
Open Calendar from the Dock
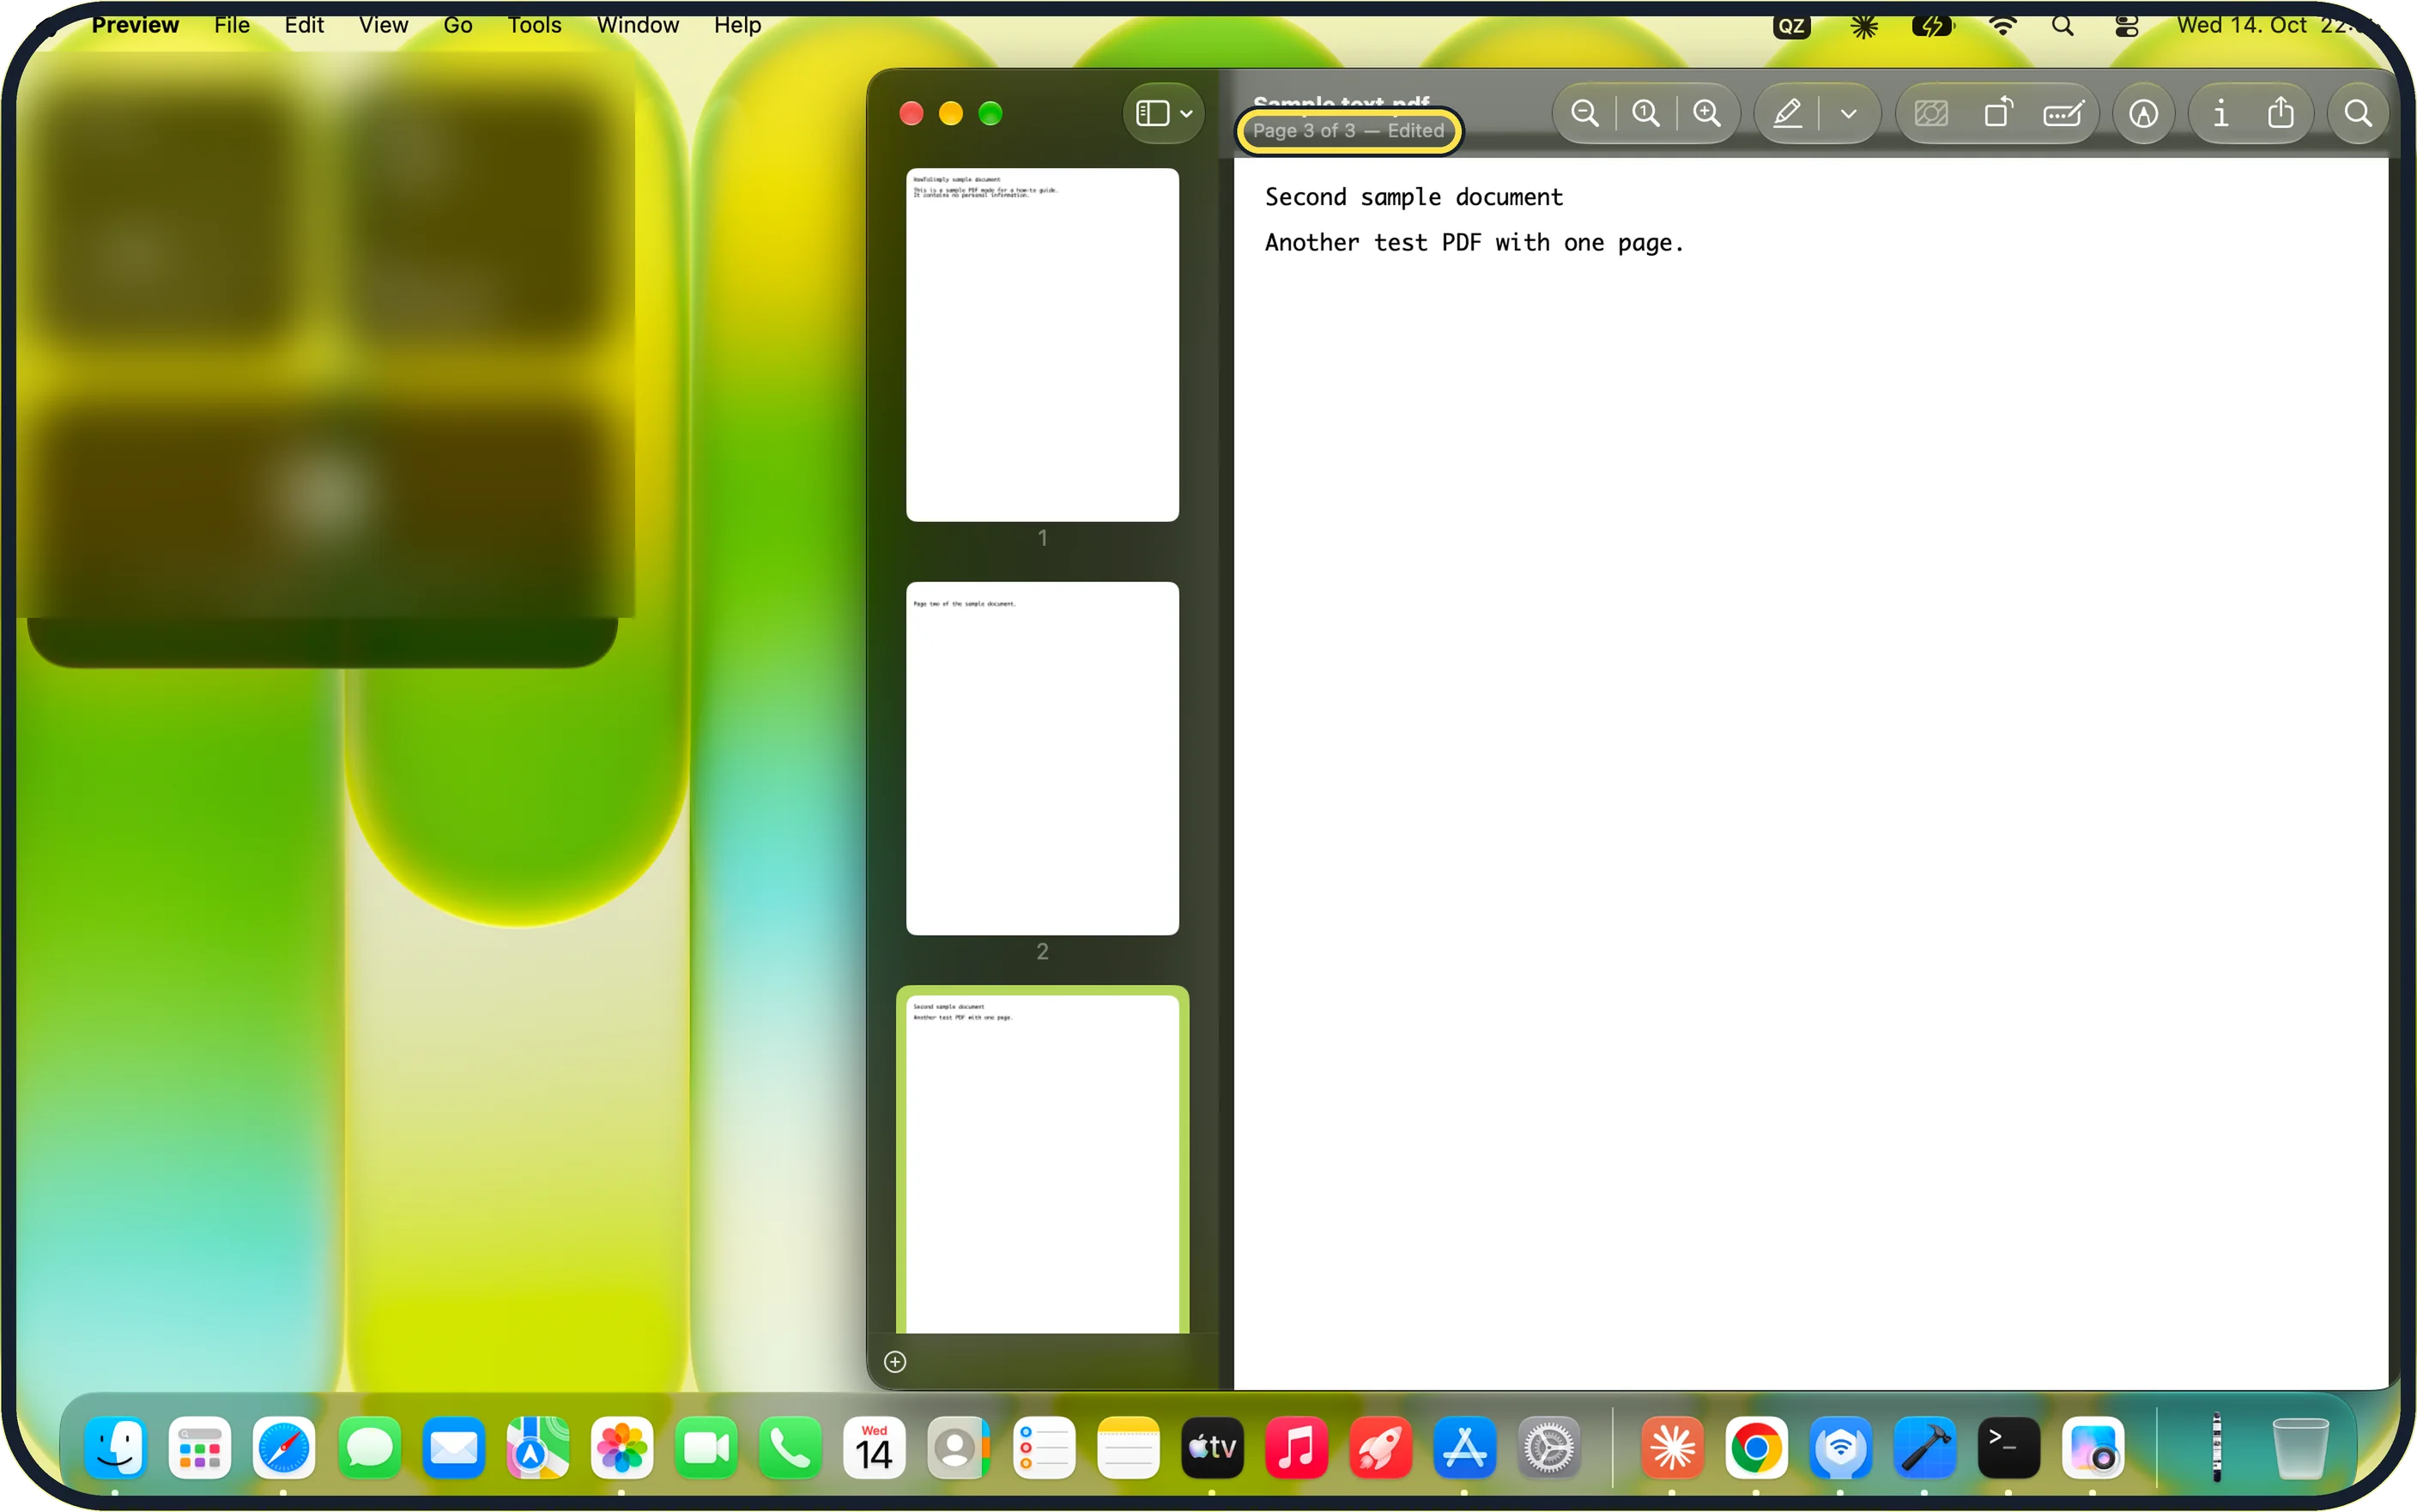874,1447
